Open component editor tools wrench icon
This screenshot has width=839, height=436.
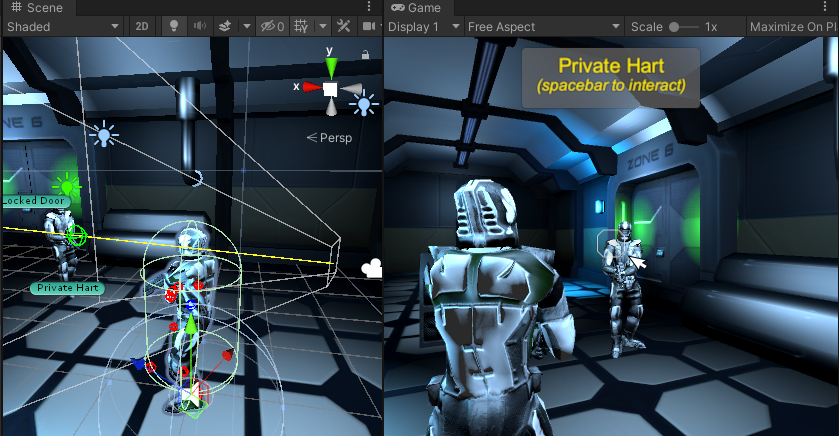344,27
